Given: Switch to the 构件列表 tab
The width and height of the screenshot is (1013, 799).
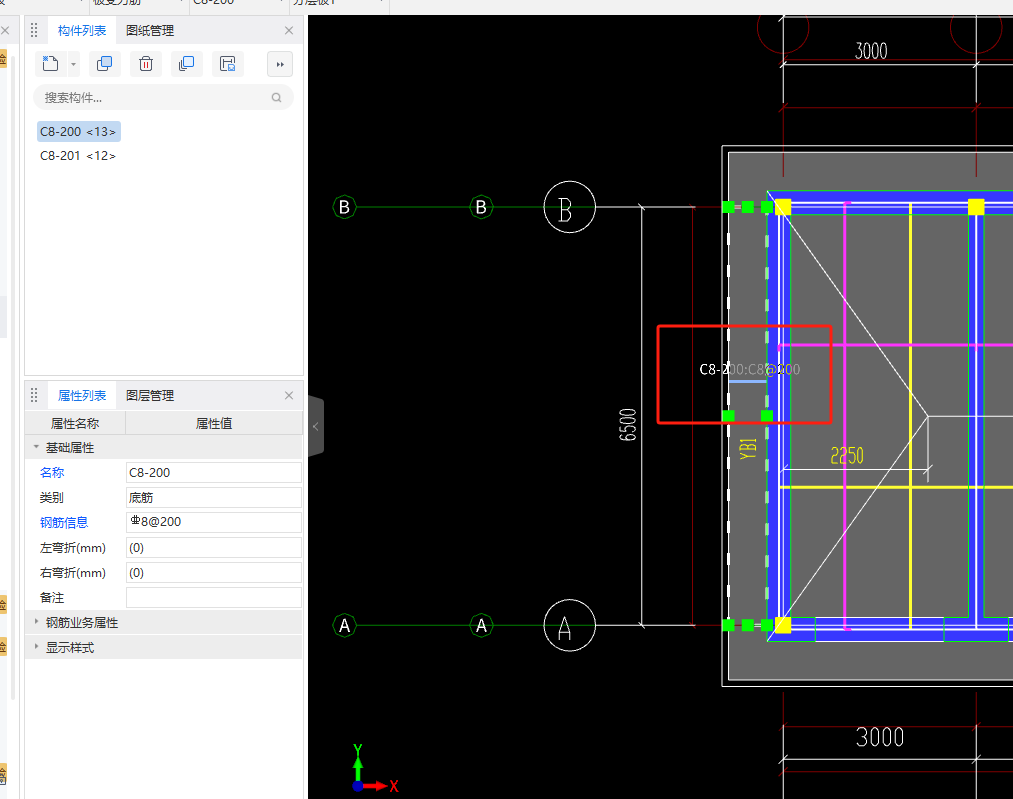Looking at the screenshot, I should tap(82, 30).
